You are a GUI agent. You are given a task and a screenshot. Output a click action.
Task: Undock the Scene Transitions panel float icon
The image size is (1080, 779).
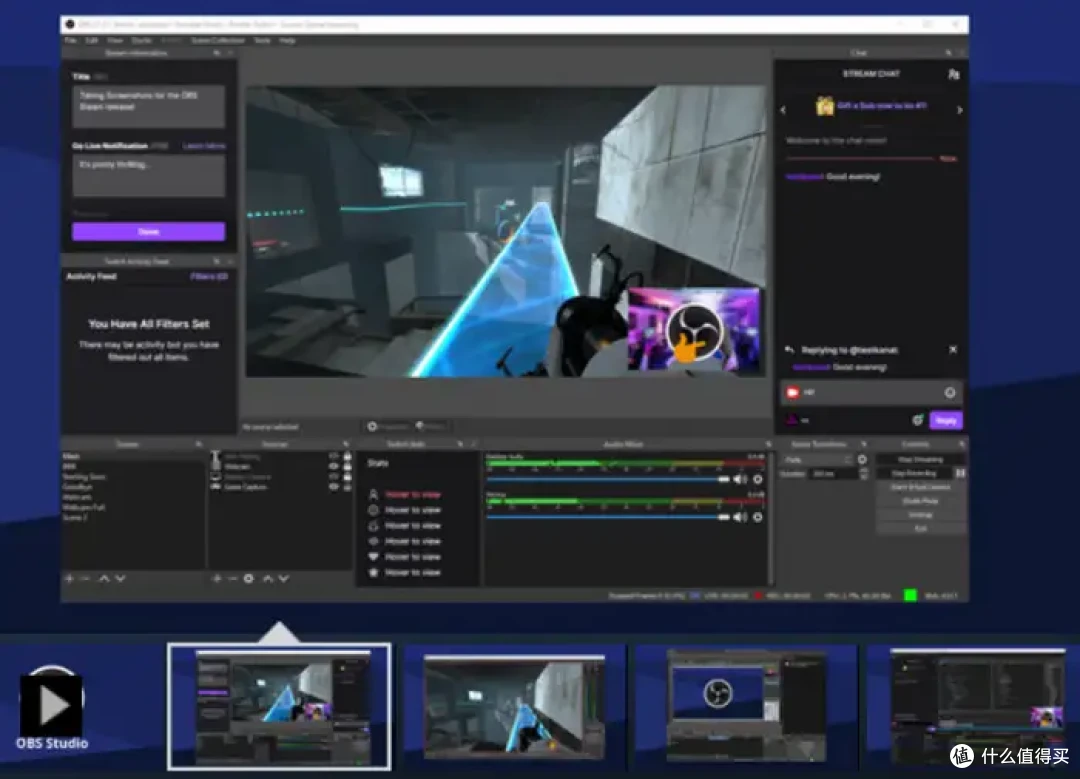tap(864, 444)
